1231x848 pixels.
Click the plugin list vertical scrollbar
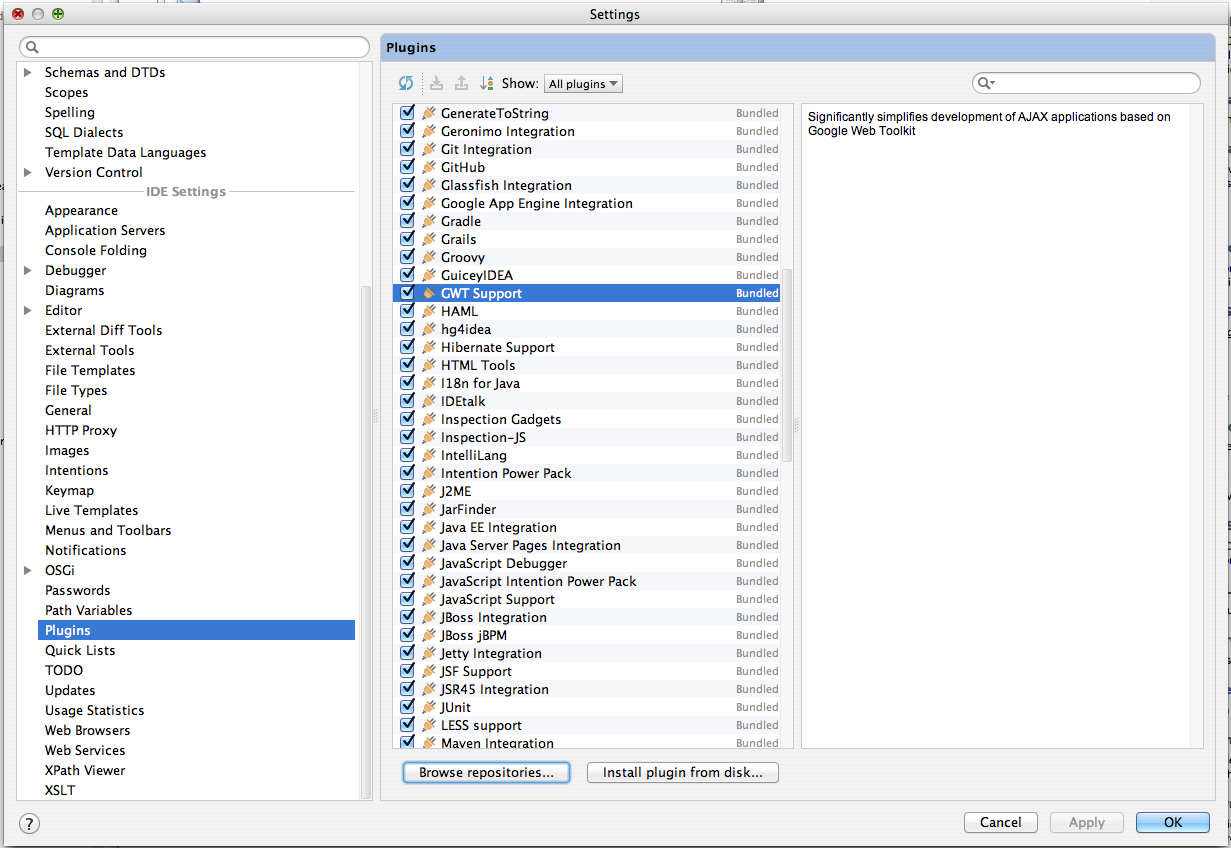(x=786, y=365)
